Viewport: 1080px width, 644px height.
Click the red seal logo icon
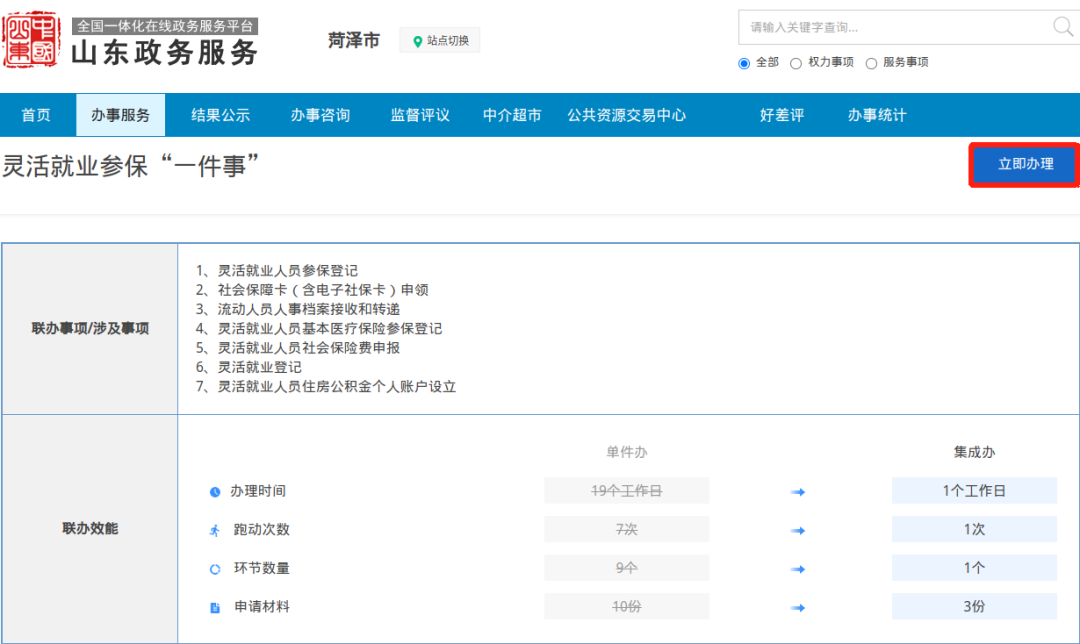(31, 40)
